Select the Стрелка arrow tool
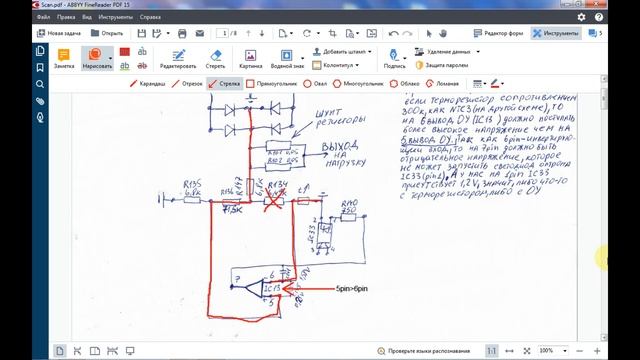 [x=224, y=84]
